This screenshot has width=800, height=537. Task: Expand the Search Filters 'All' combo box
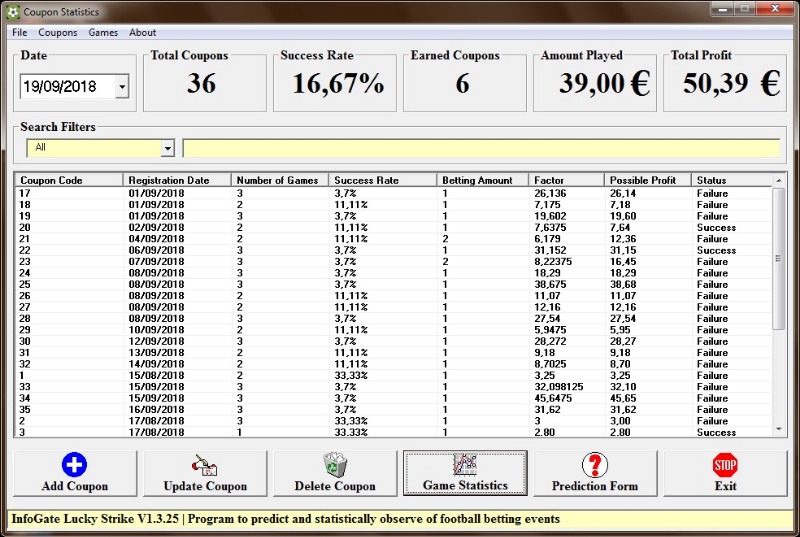click(x=167, y=148)
